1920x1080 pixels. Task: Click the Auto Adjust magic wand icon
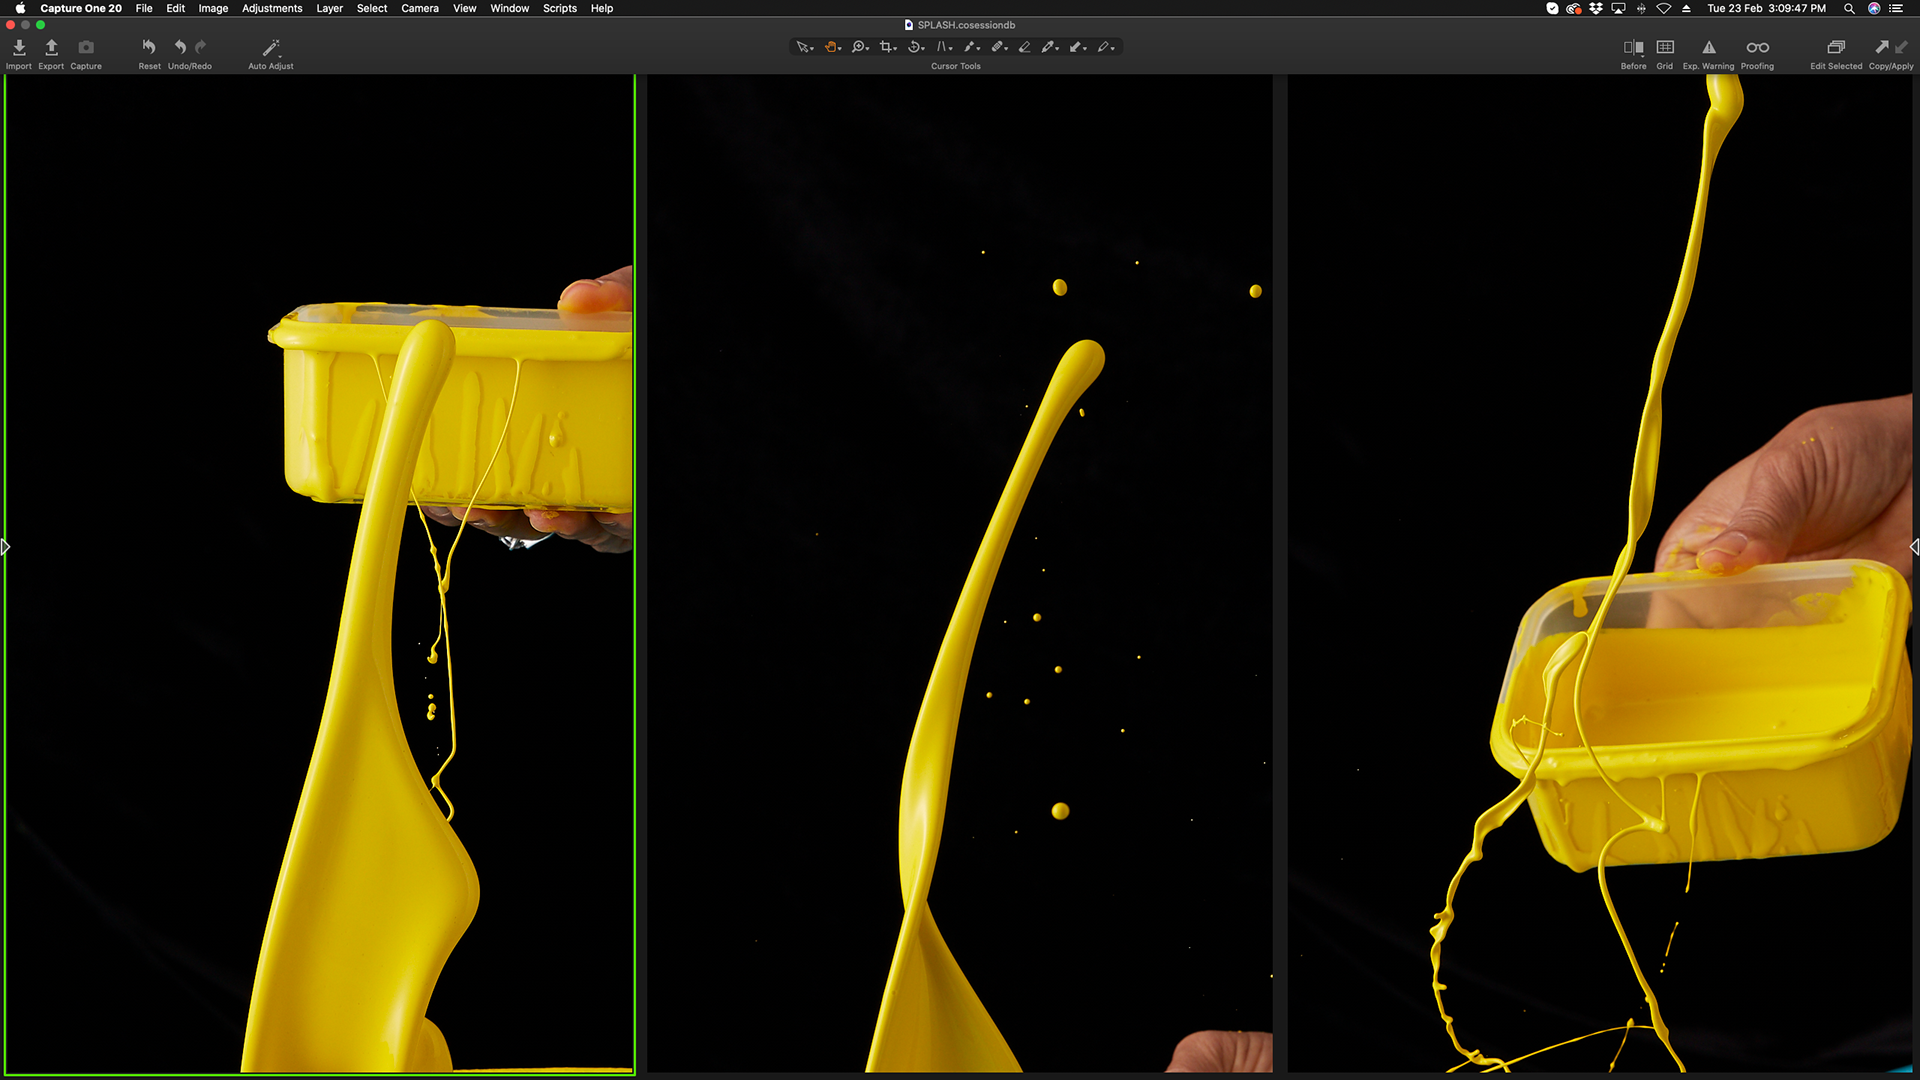click(271, 48)
